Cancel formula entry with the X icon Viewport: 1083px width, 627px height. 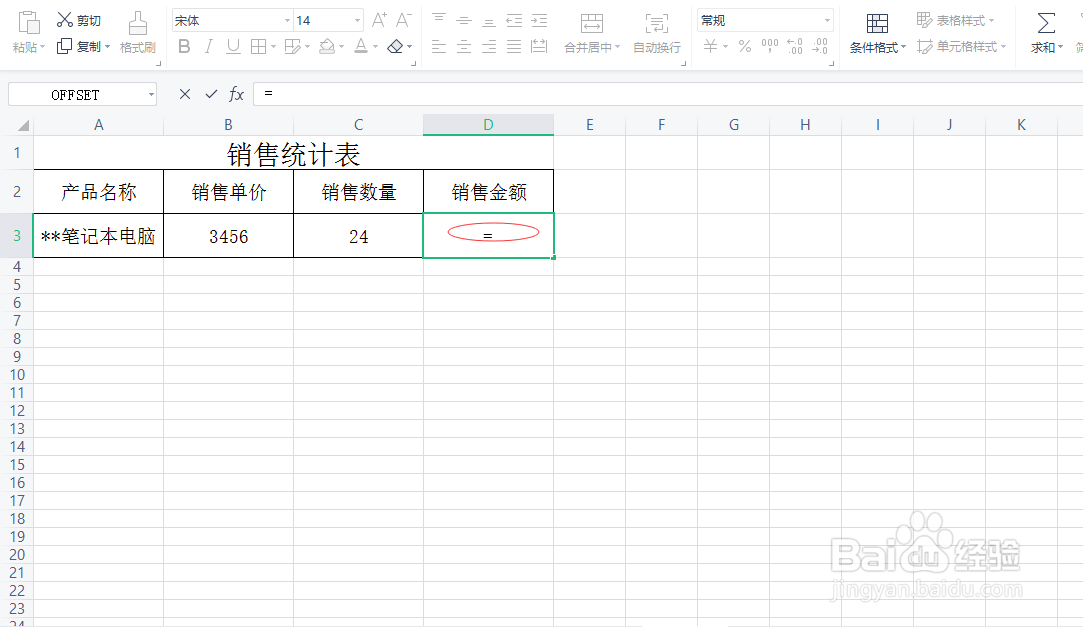pos(184,94)
